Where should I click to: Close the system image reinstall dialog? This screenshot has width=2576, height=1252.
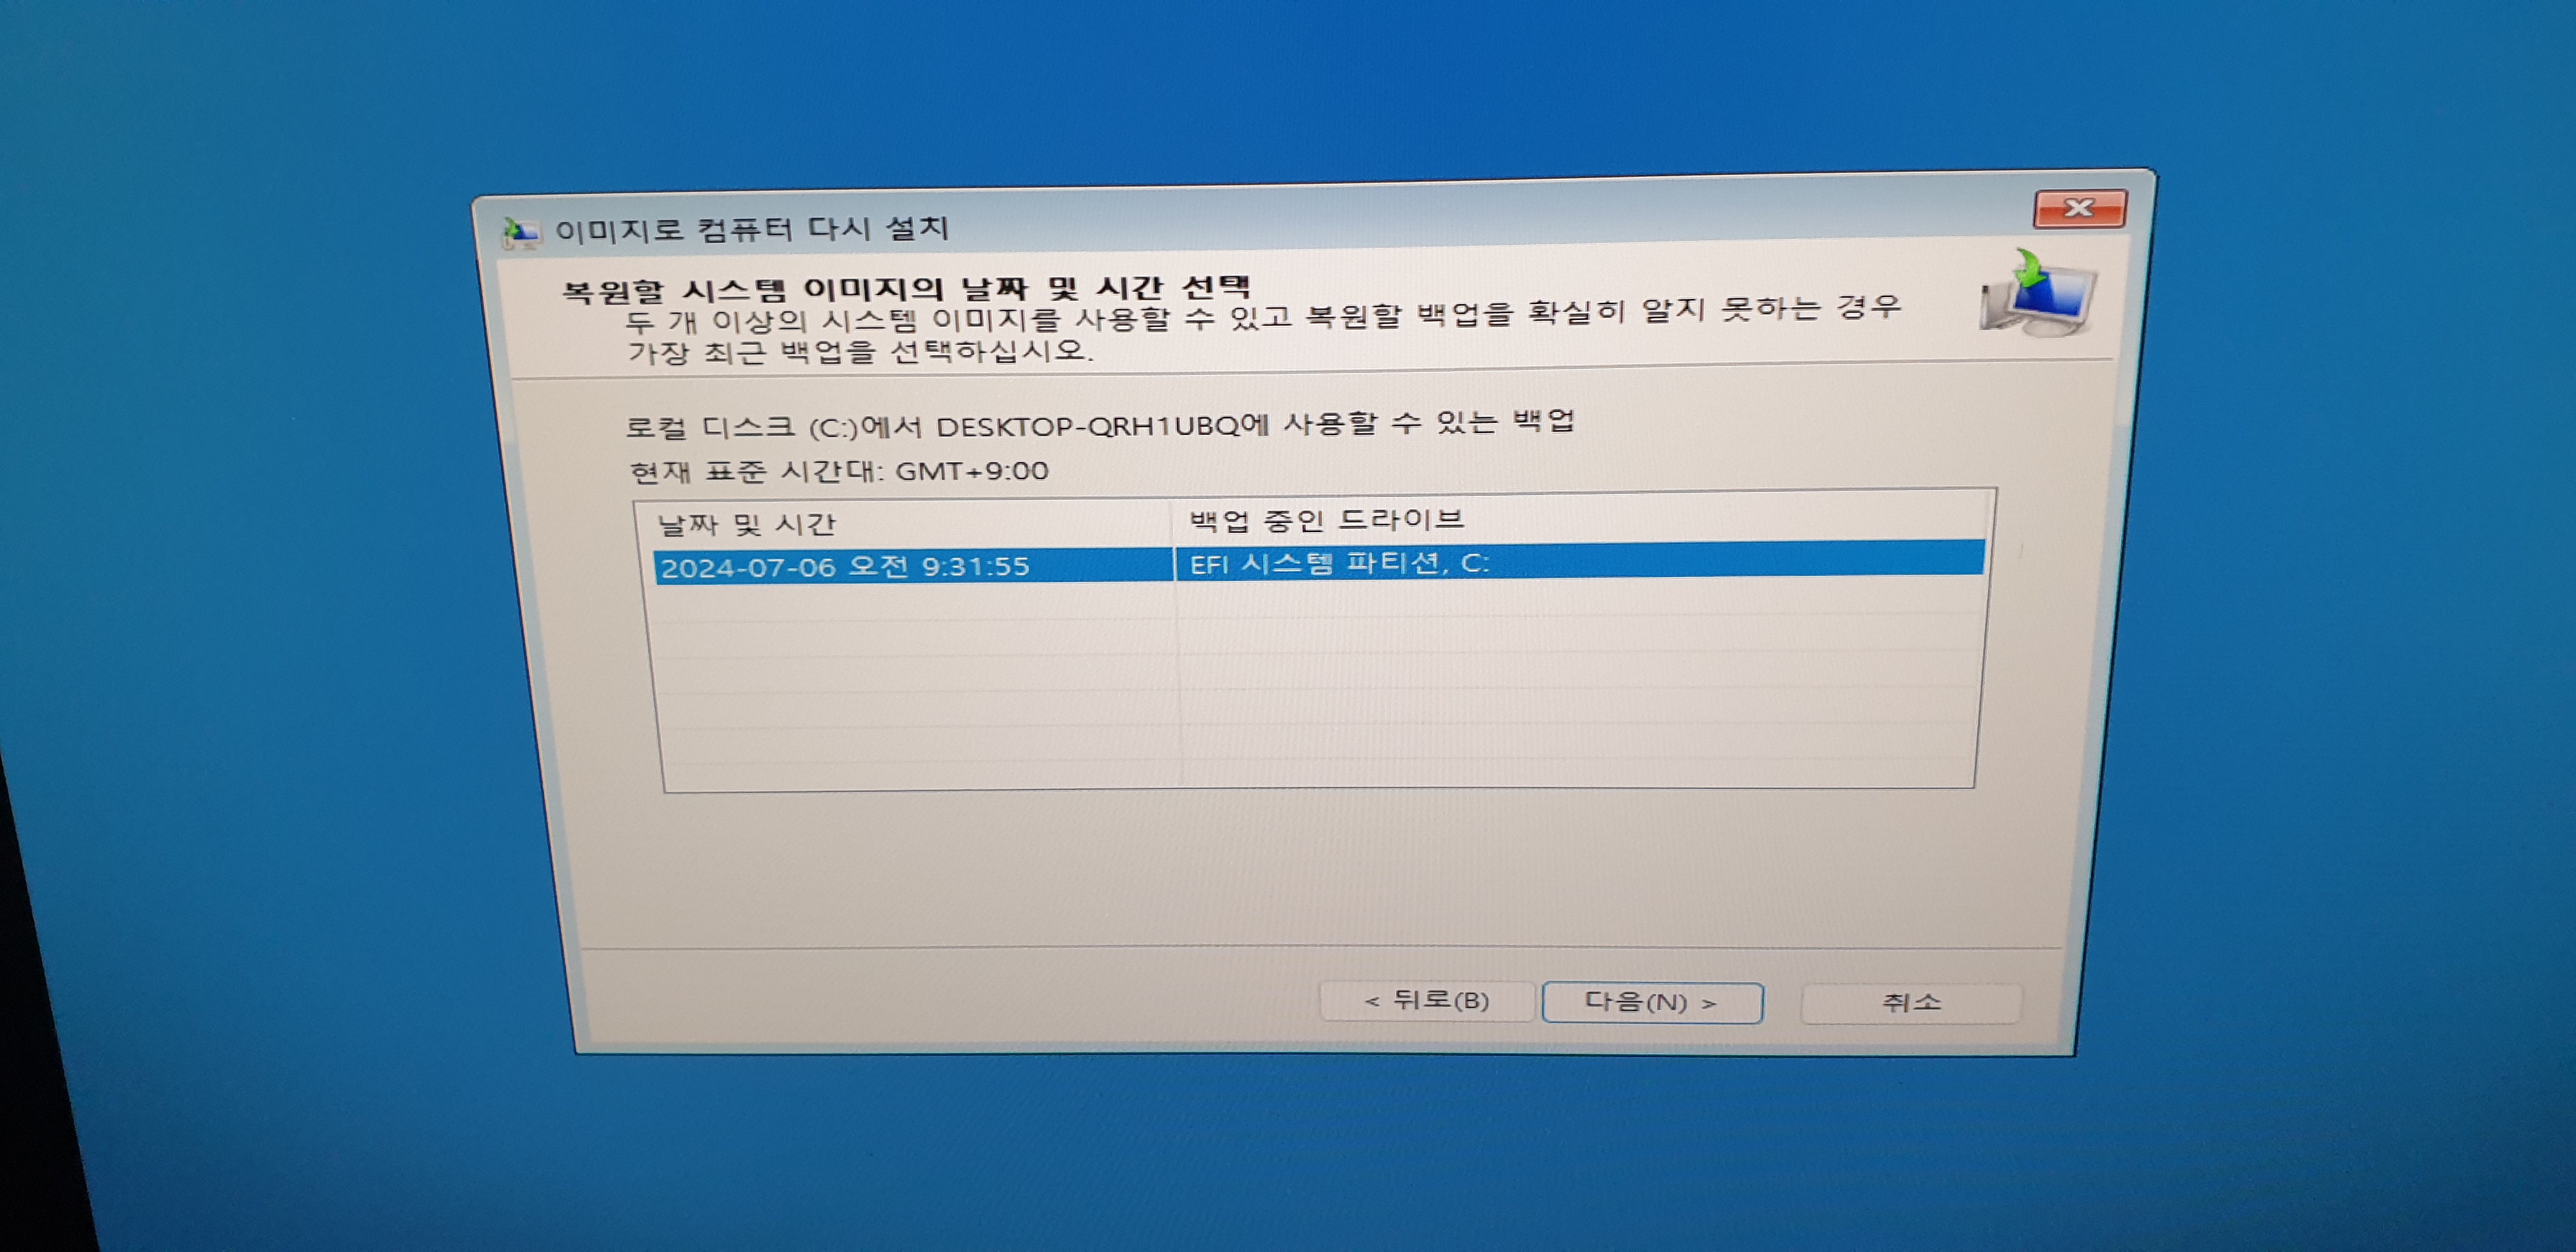(x=2079, y=208)
